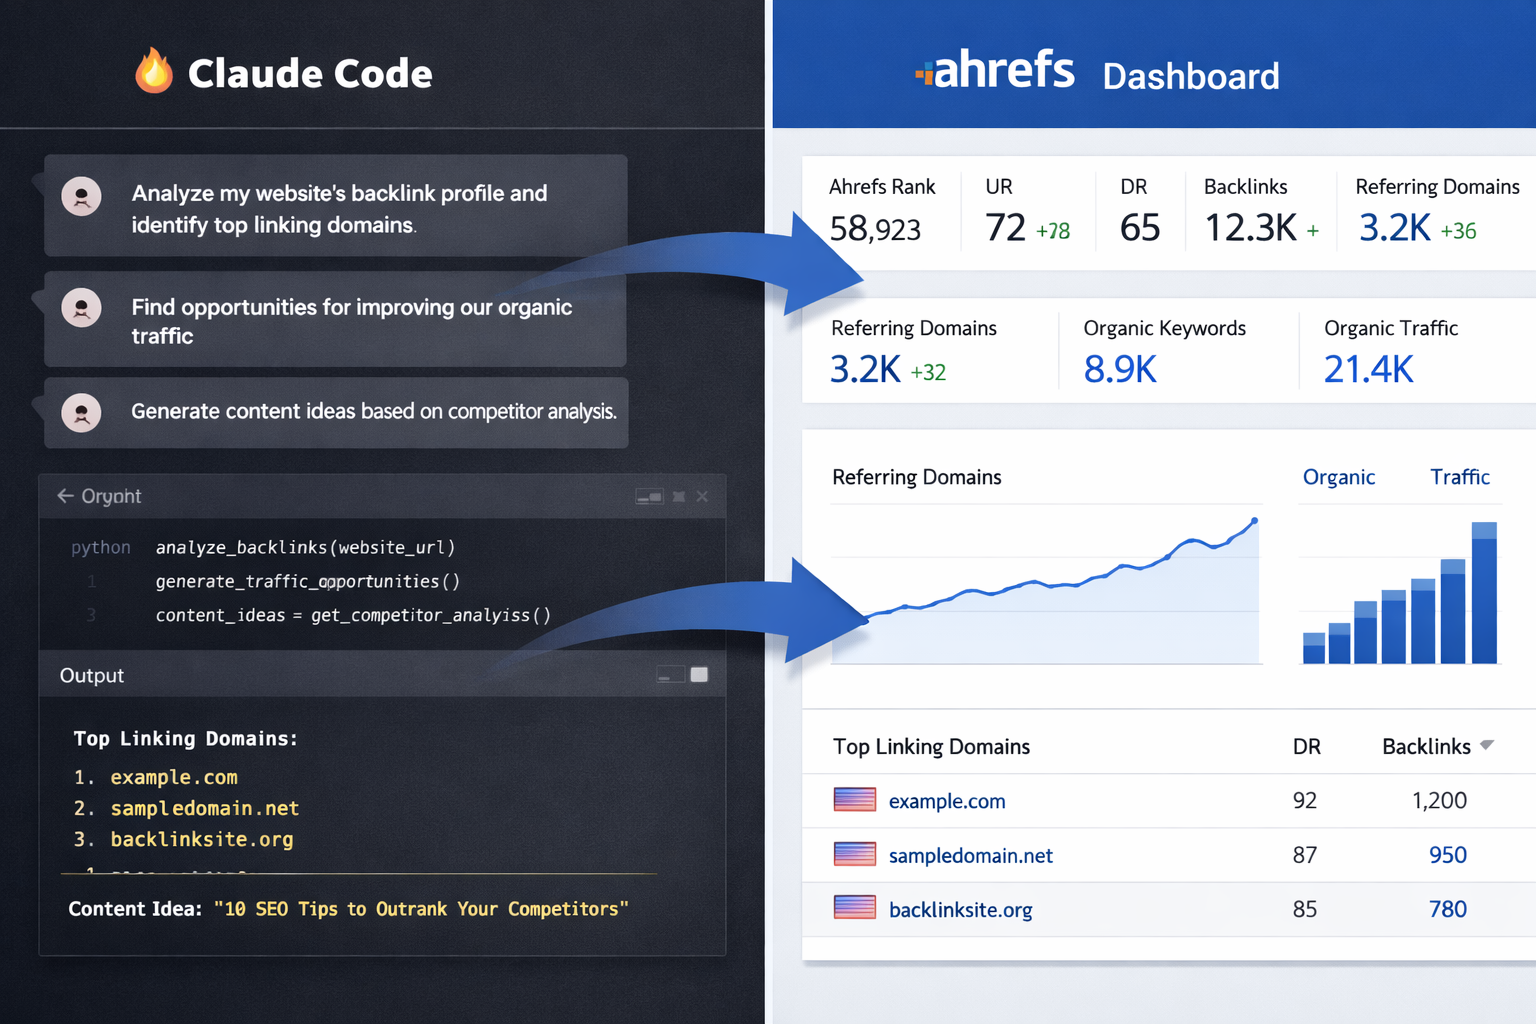
Task: Click the 3.2K +32 Referring Domains metric
Action: (x=888, y=370)
